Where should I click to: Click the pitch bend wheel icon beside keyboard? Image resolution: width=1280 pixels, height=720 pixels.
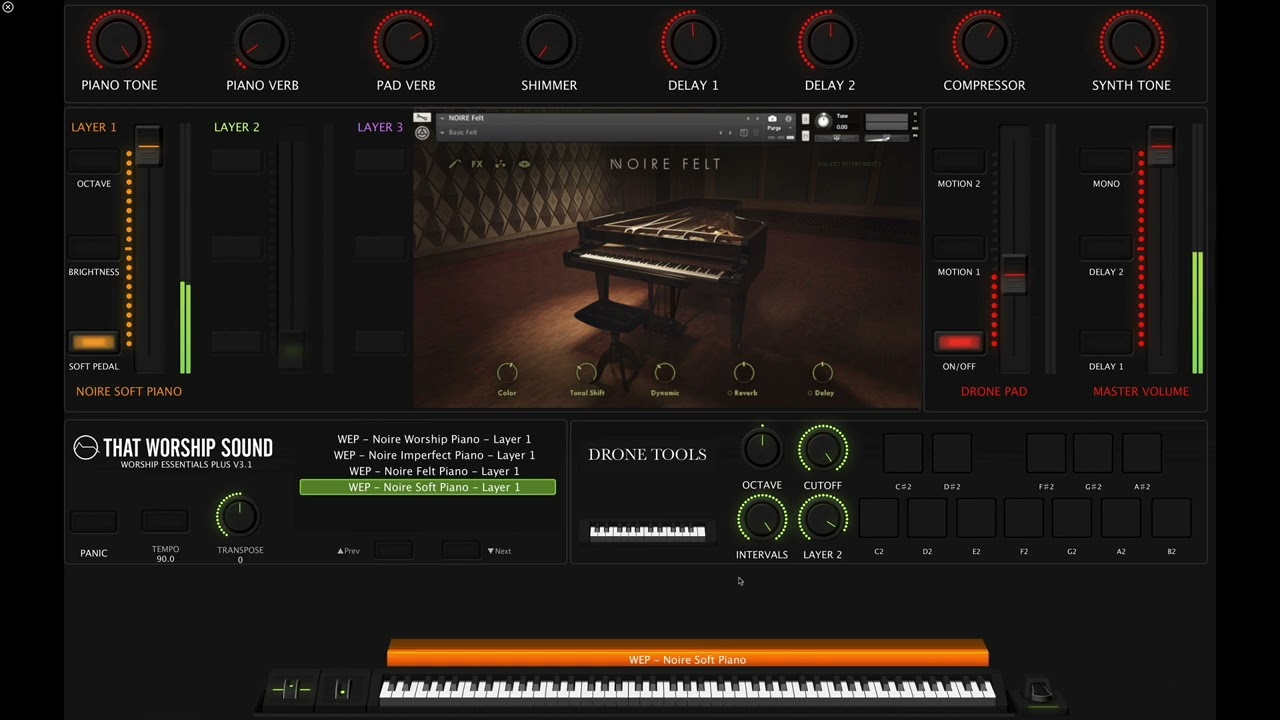[x=292, y=689]
